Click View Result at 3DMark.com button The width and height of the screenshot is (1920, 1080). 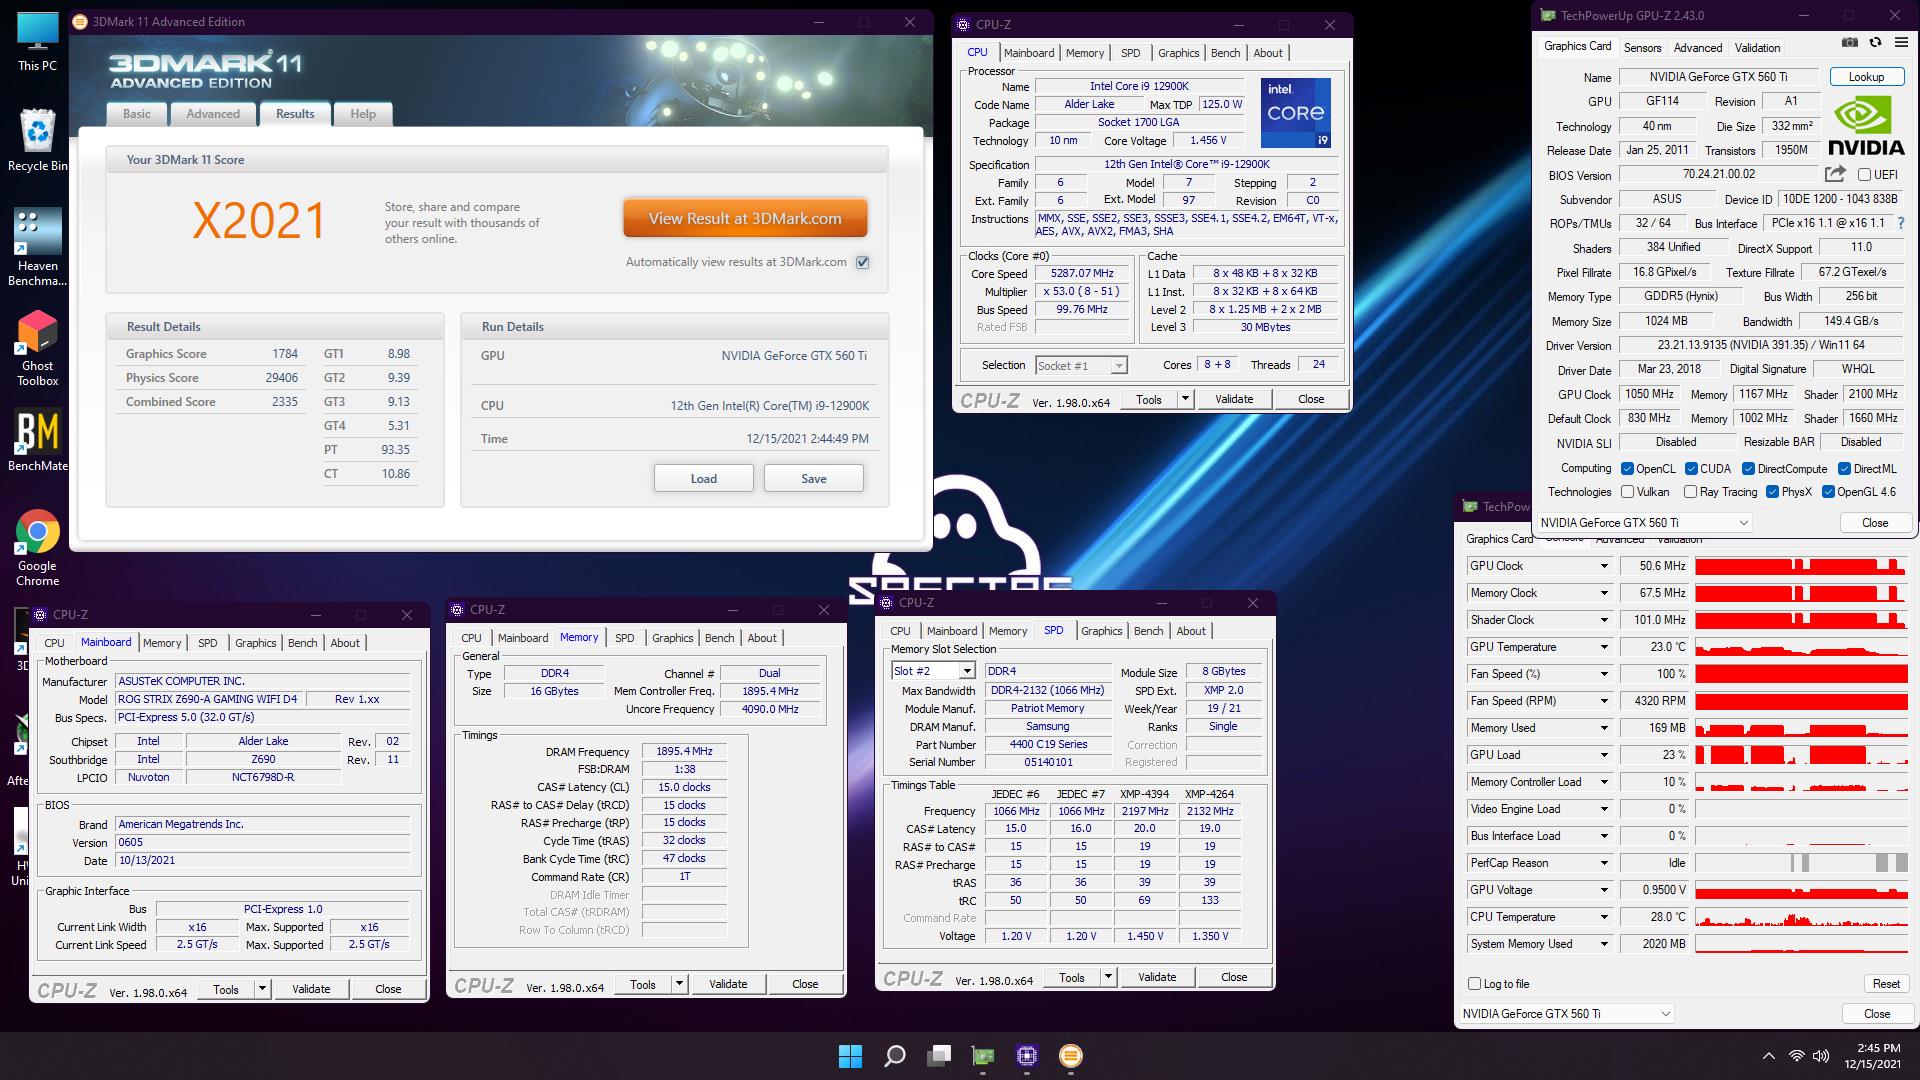click(x=745, y=218)
